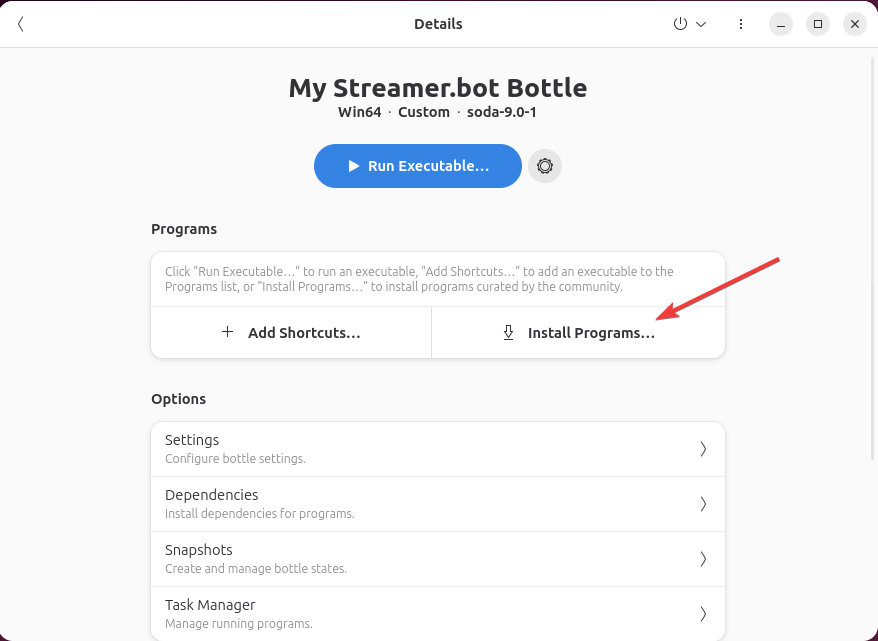Click Install Programs to browse curated programs
878x641 pixels.
coord(578,332)
